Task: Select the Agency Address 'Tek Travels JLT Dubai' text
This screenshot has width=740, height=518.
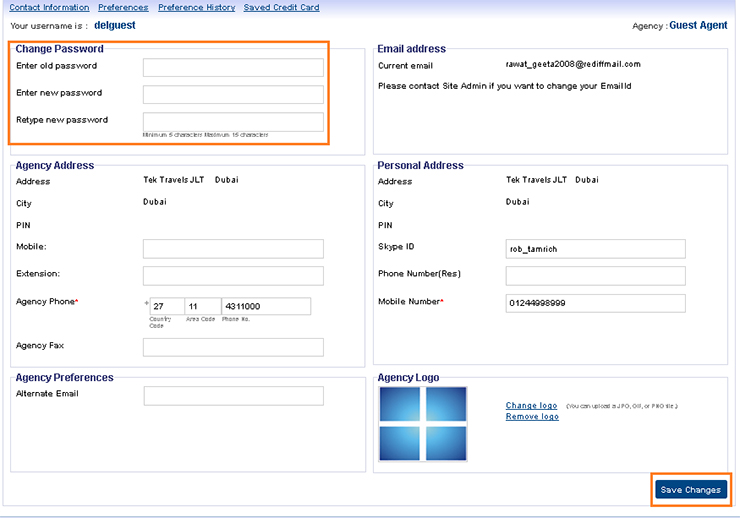Action: click(x=191, y=180)
